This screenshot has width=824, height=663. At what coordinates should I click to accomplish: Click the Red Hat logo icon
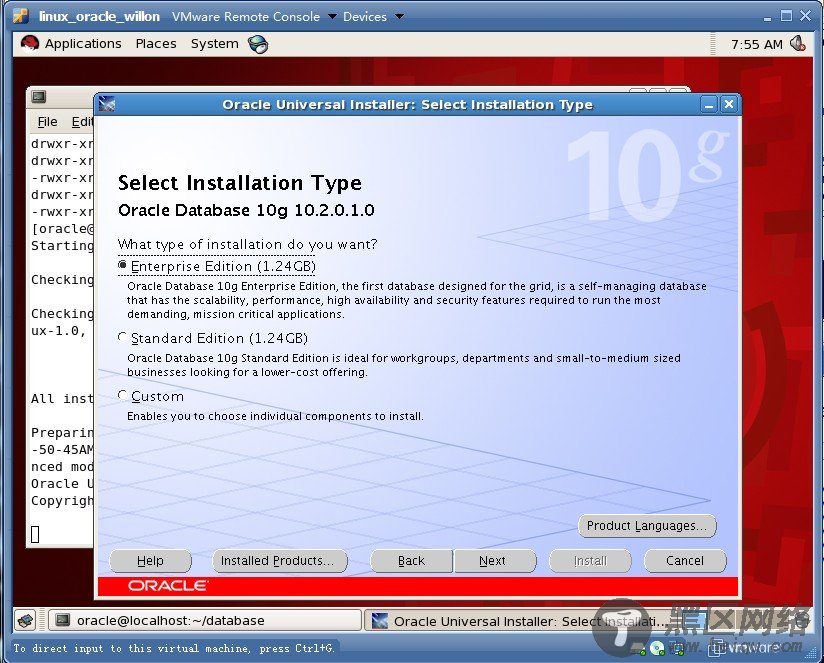(30, 44)
